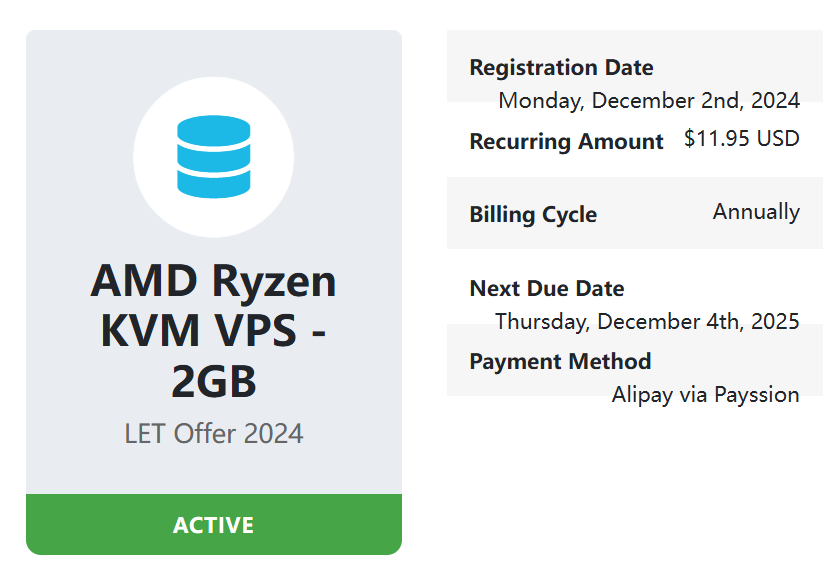839x573 pixels.
Task: Select the Payment Method label
Action: click(x=560, y=362)
